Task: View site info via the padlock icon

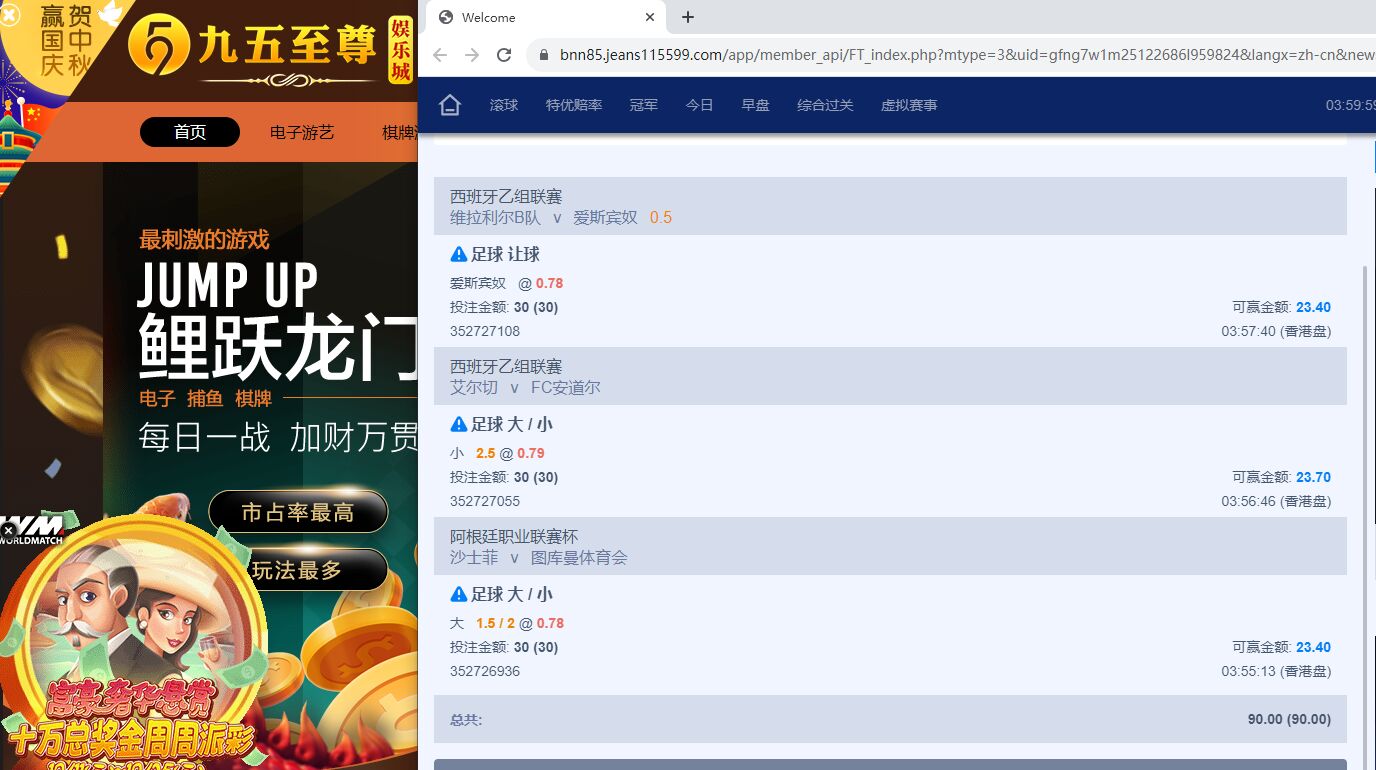Action: pyautogui.click(x=544, y=55)
